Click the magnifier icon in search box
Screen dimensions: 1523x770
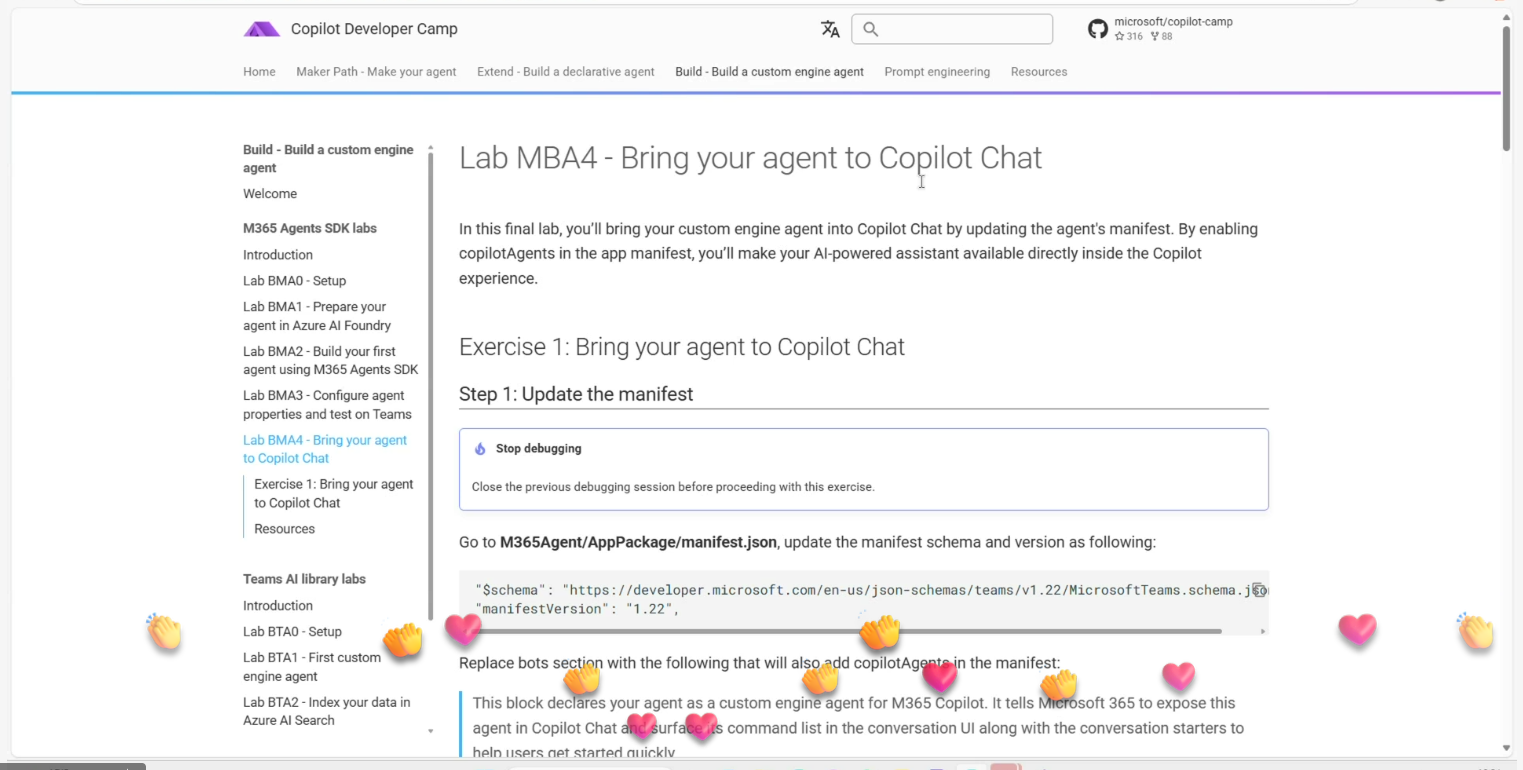[x=870, y=29]
